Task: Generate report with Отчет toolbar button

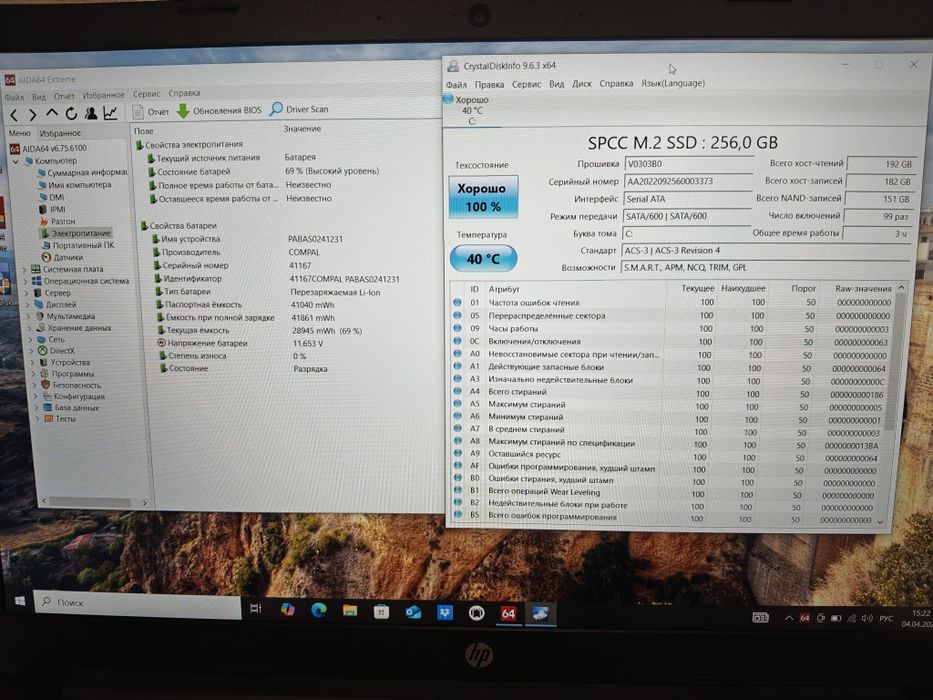Action: (151, 111)
